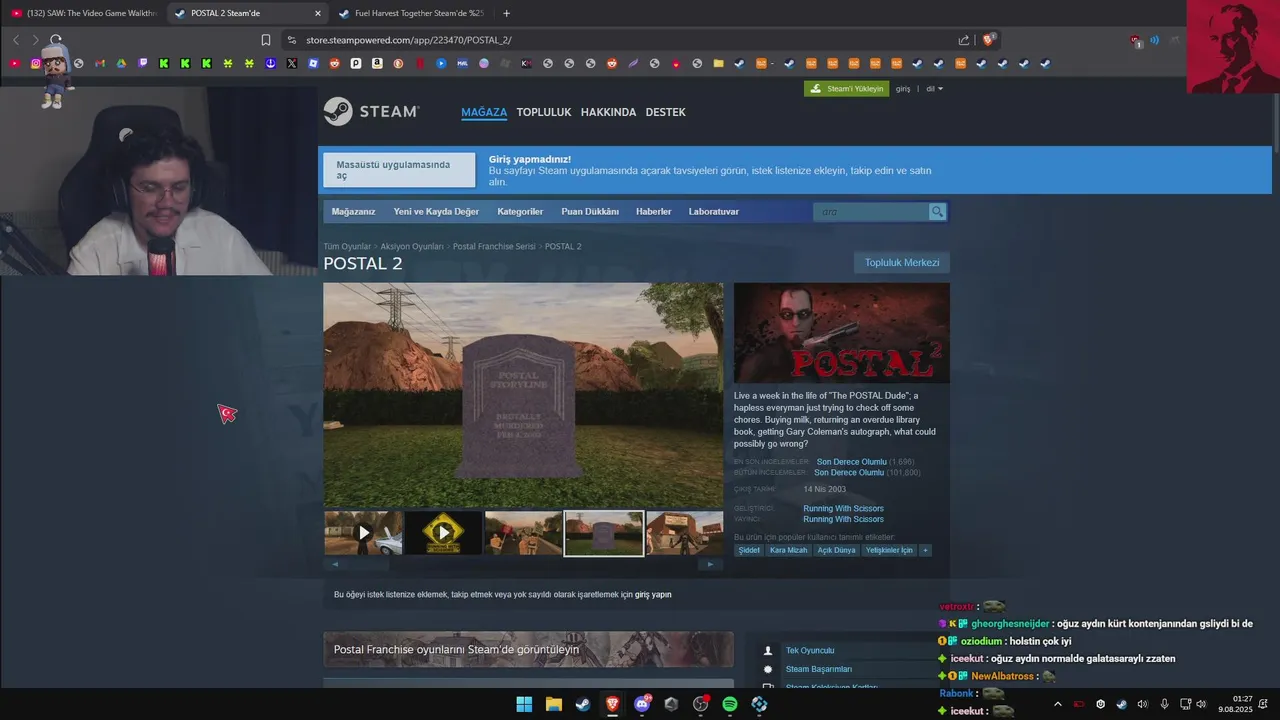Click the Brave browser taskbar icon
Image resolution: width=1280 pixels, height=720 pixels.
pos(612,704)
